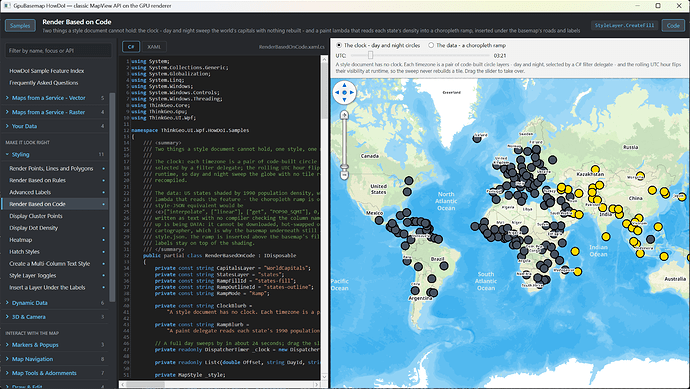Expand the Dynamic Data group
Image resolution: width=690 pixels, height=389 pixels.
pos(55,303)
